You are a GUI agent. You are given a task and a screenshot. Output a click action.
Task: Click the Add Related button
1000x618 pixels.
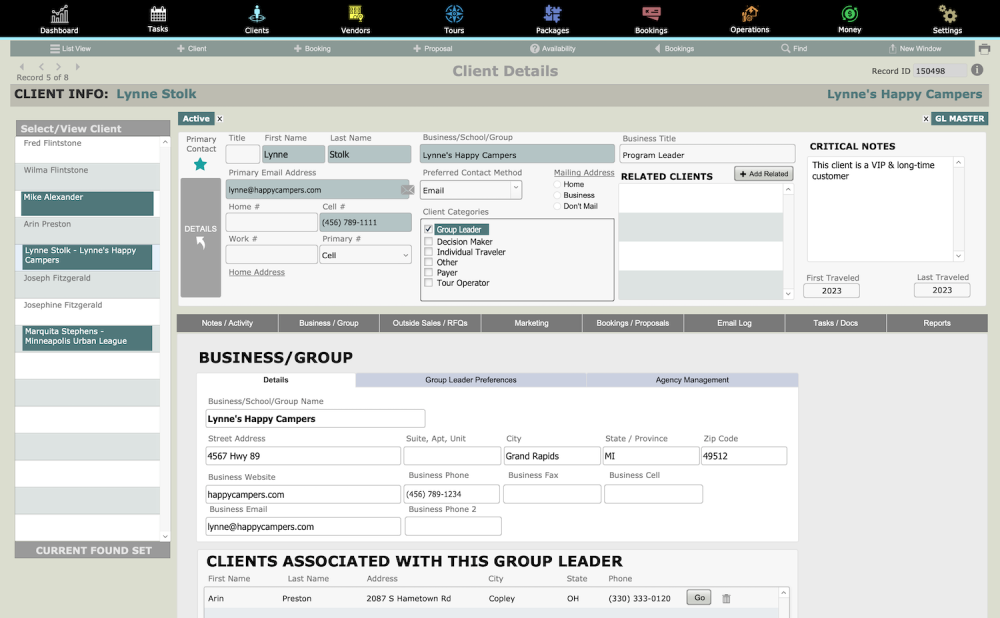[x=763, y=173]
